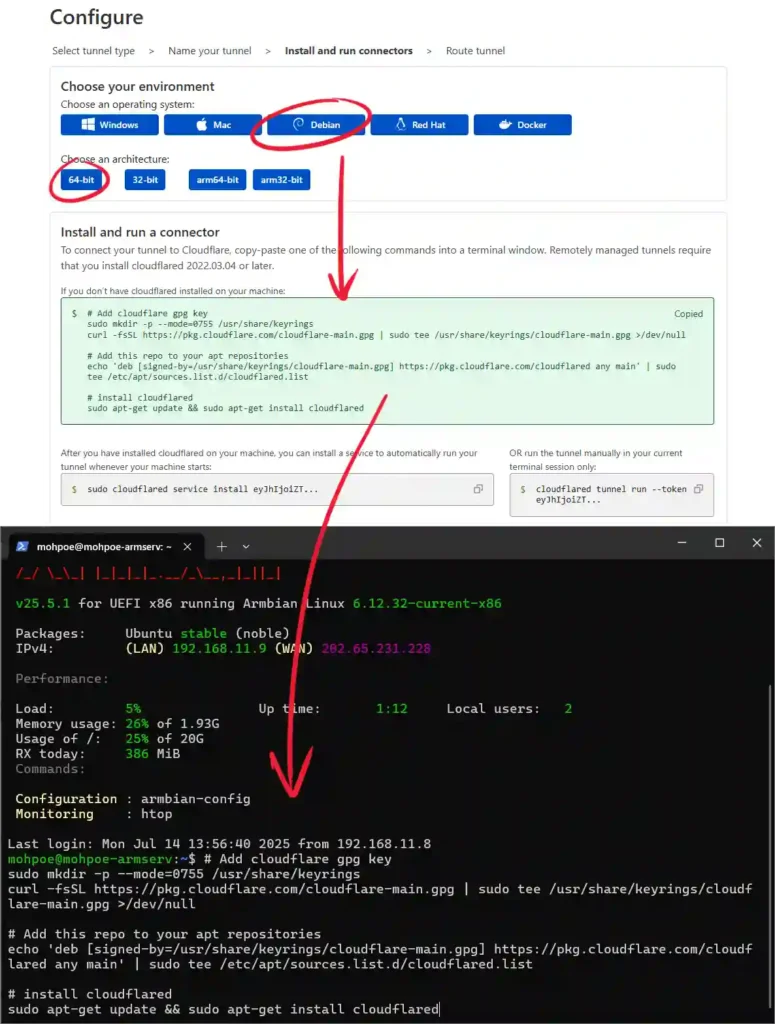The image size is (775, 1024).
Task: Click the Armbian version v25.5.1 text
Action: (42, 603)
